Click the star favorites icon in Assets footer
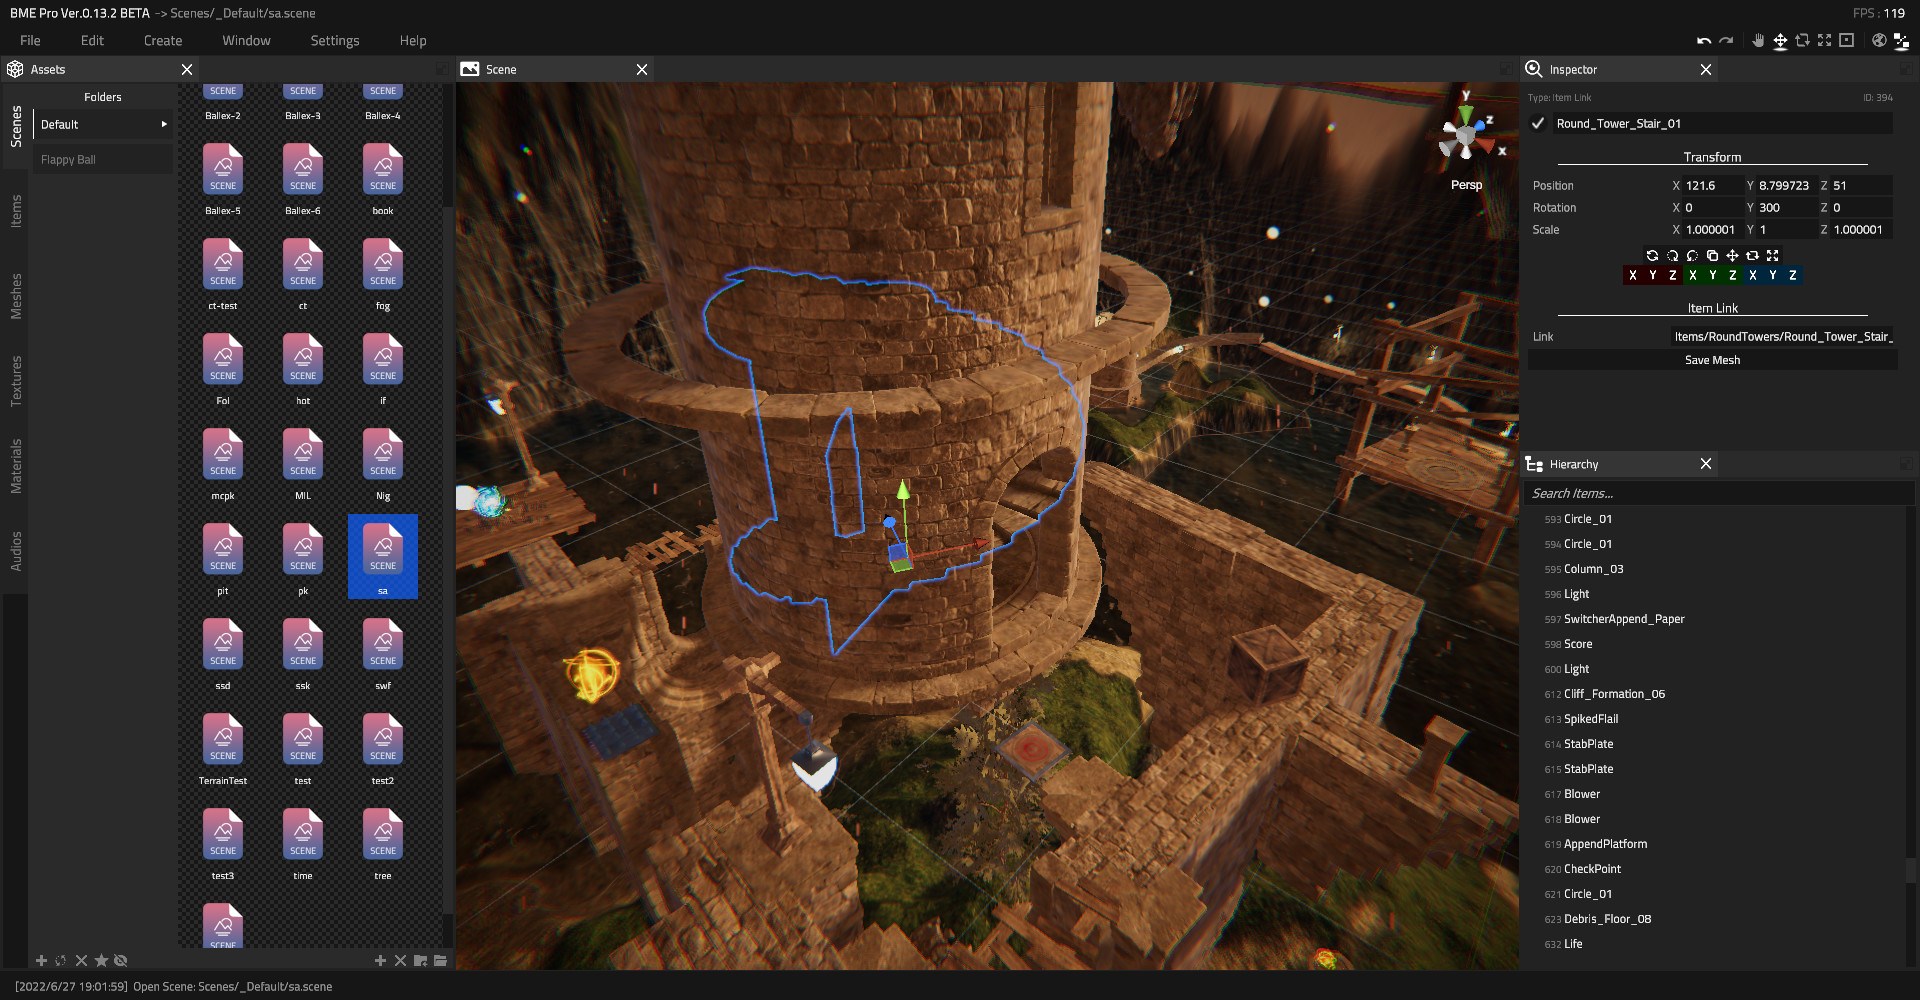 (x=101, y=961)
